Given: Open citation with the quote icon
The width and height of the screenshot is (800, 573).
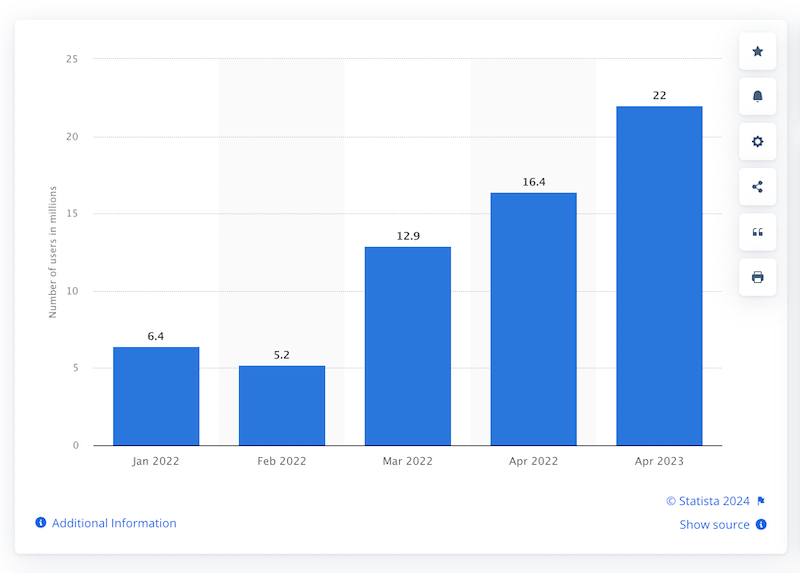Looking at the screenshot, I should pos(757,232).
